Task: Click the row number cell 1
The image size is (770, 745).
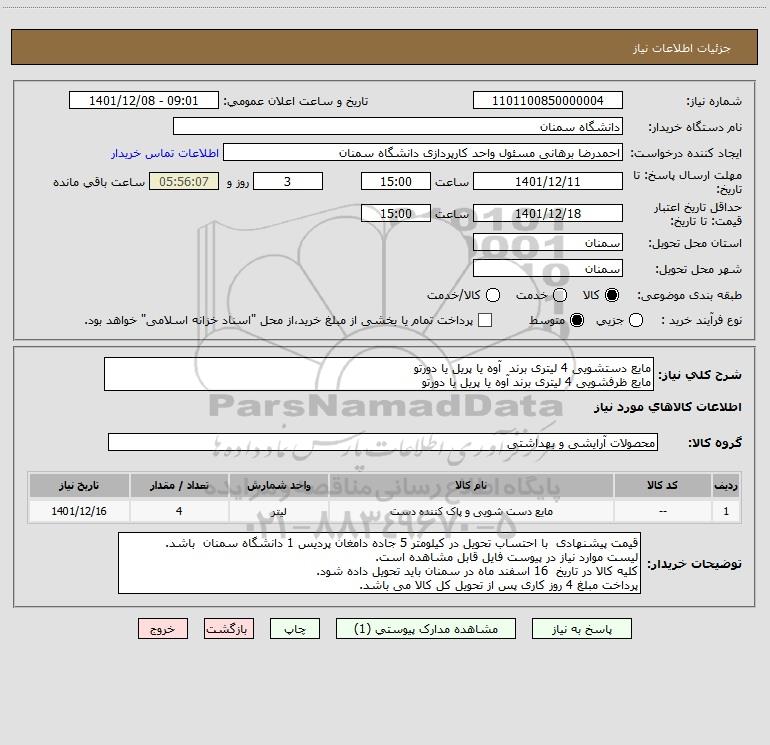Action: (726, 511)
